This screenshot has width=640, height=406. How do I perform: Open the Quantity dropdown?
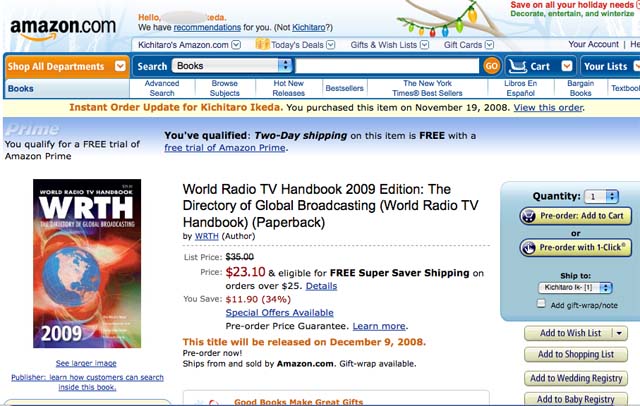pyautogui.click(x=601, y=197)
